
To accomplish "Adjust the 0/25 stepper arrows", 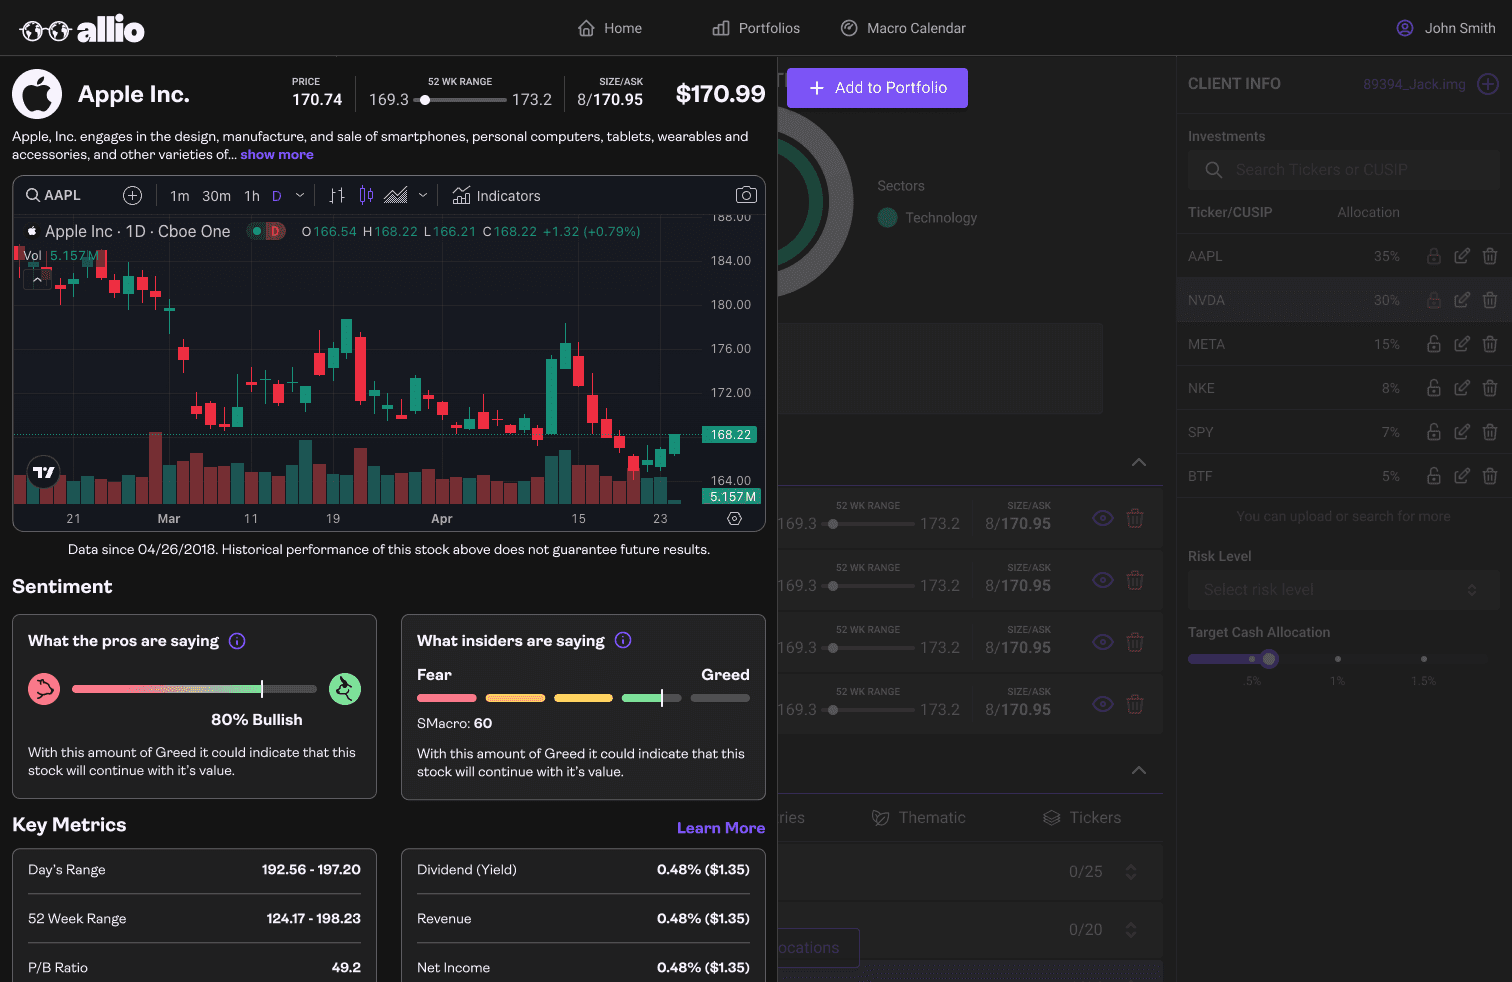I will click(1131, 872).
